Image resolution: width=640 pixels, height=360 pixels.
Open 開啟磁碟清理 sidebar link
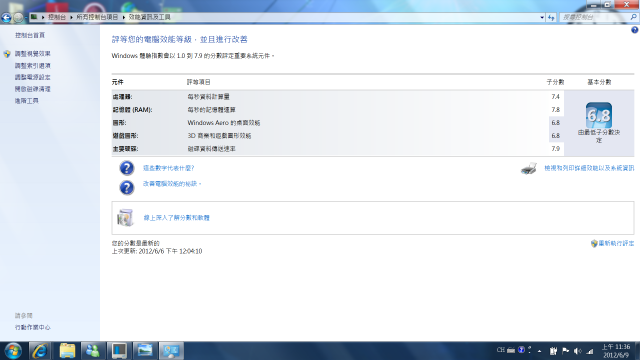click(33, 89)
